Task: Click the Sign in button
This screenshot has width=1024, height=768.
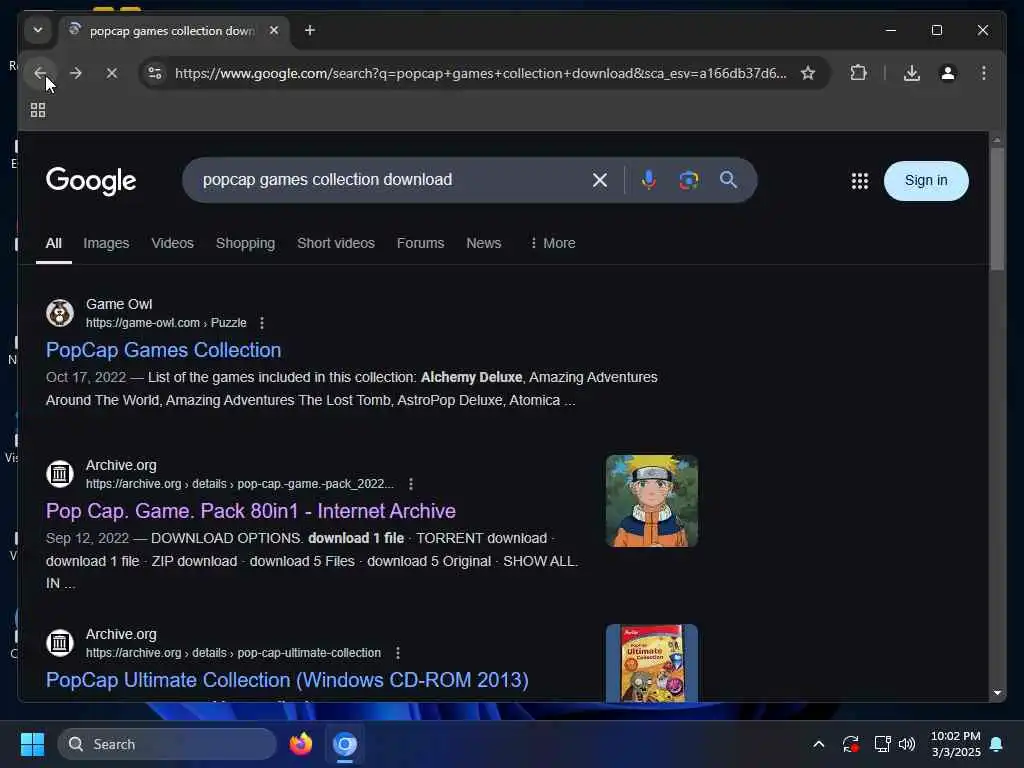Action: (x=925, y=181)
